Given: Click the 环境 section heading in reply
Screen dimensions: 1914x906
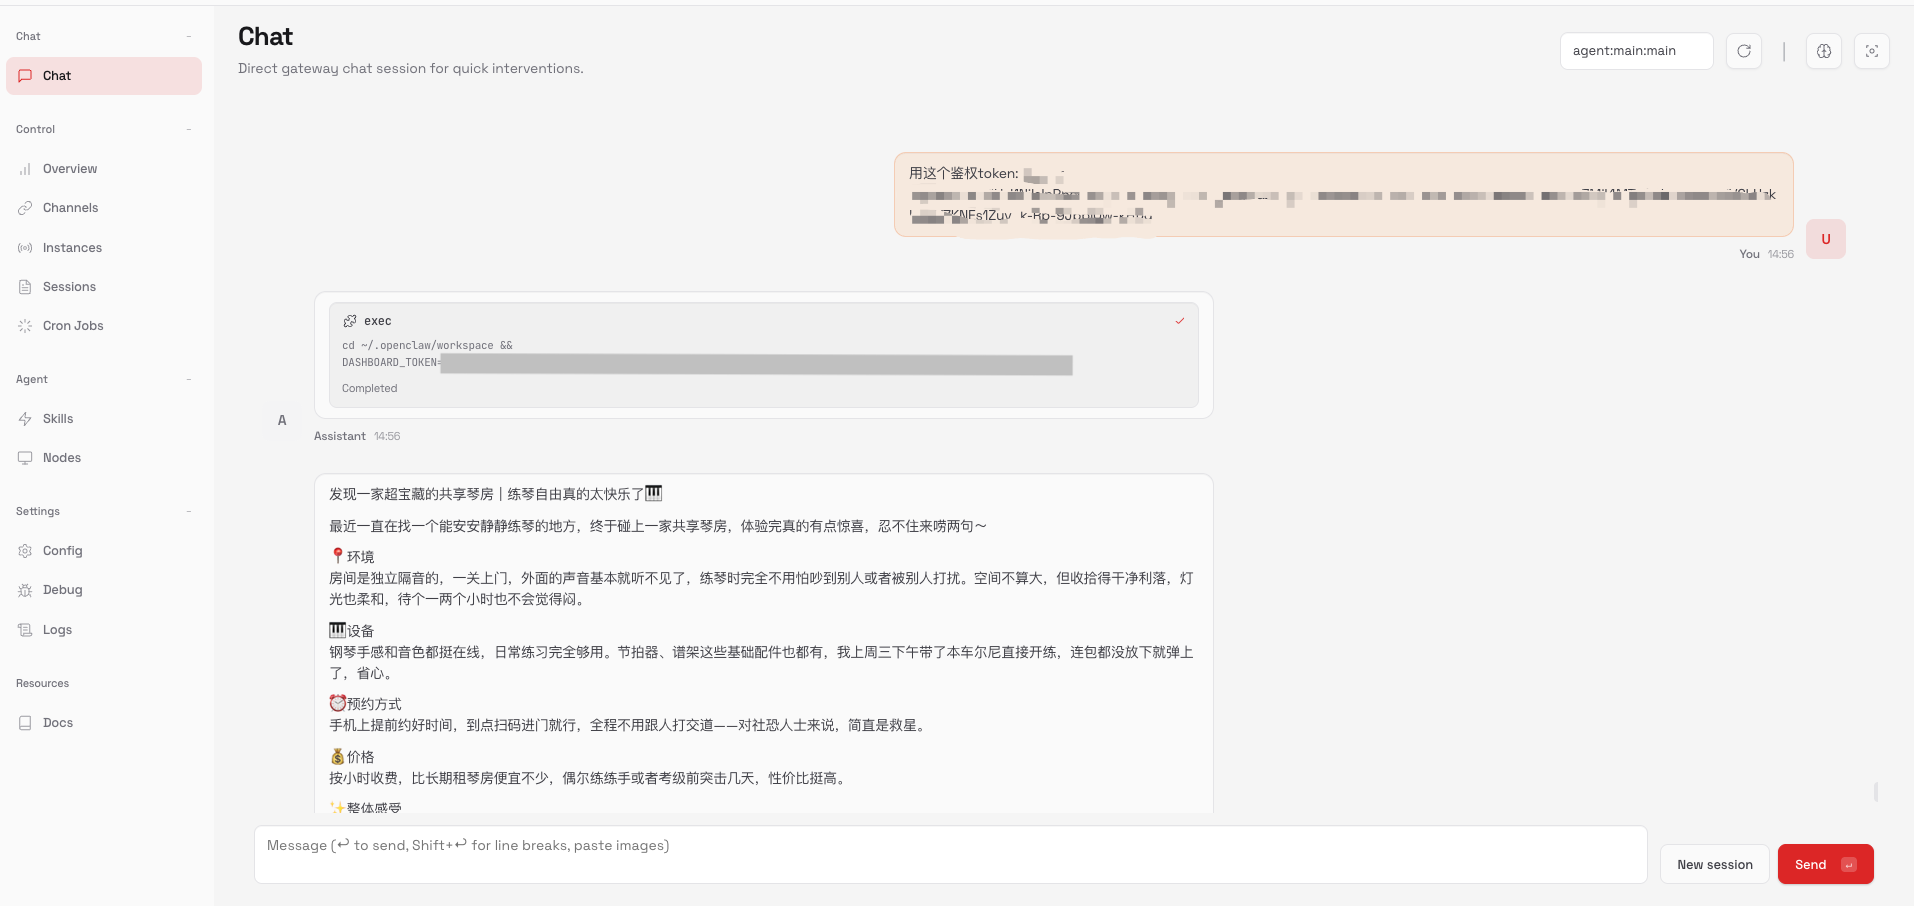Looking at the screenshot, I should click(352, 557).
